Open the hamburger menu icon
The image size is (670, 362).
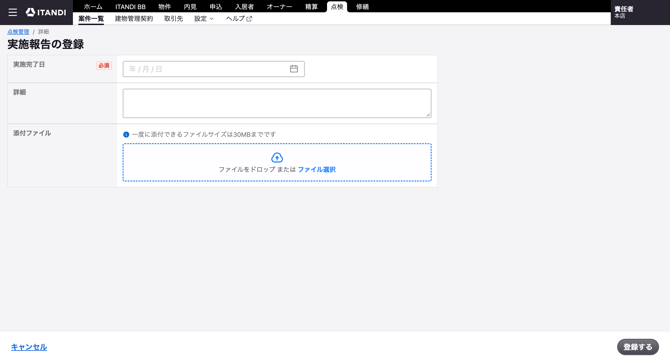coord(13,12)
